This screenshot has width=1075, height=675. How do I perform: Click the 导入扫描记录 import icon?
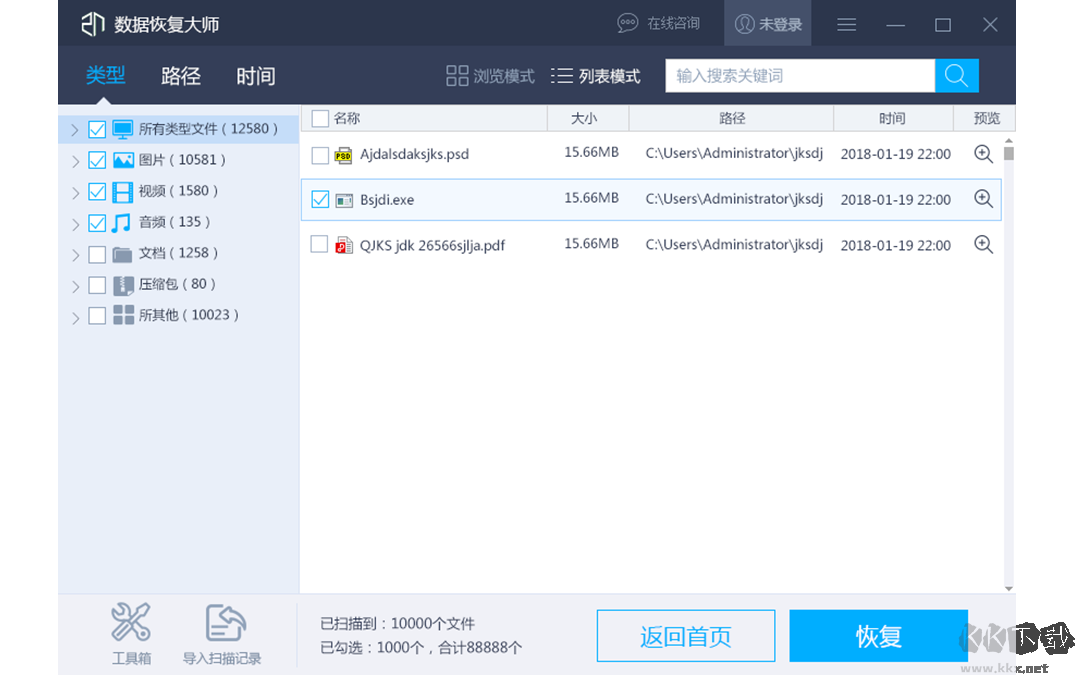224,622
